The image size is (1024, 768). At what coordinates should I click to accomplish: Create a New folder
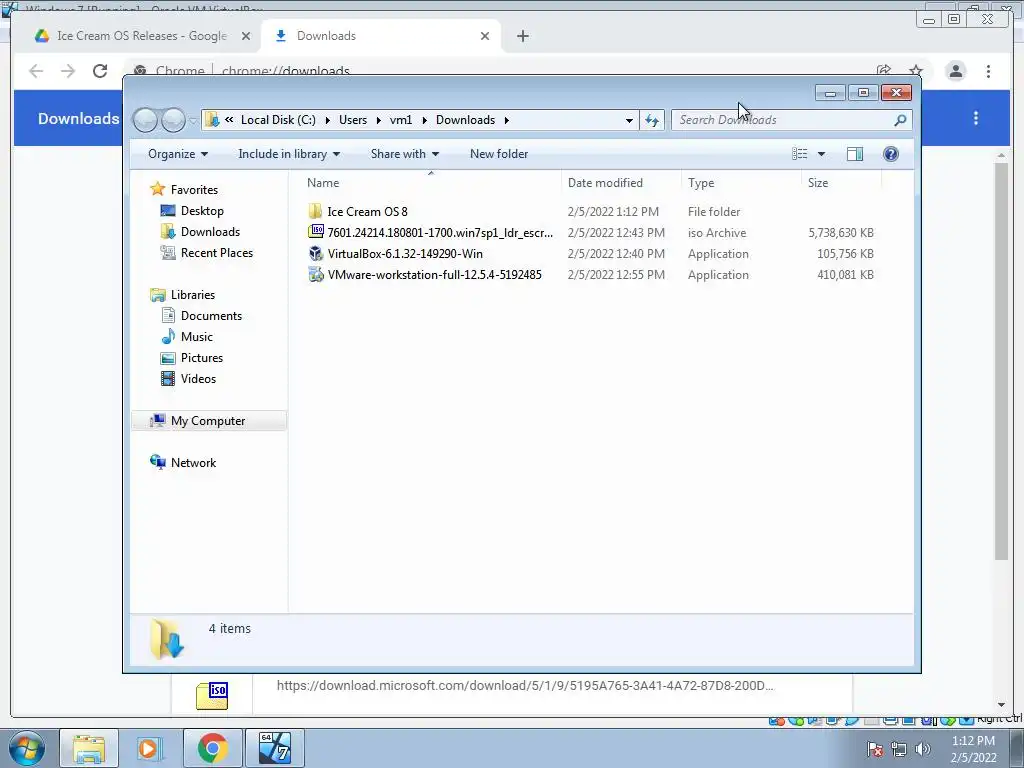tap(499, 153)
